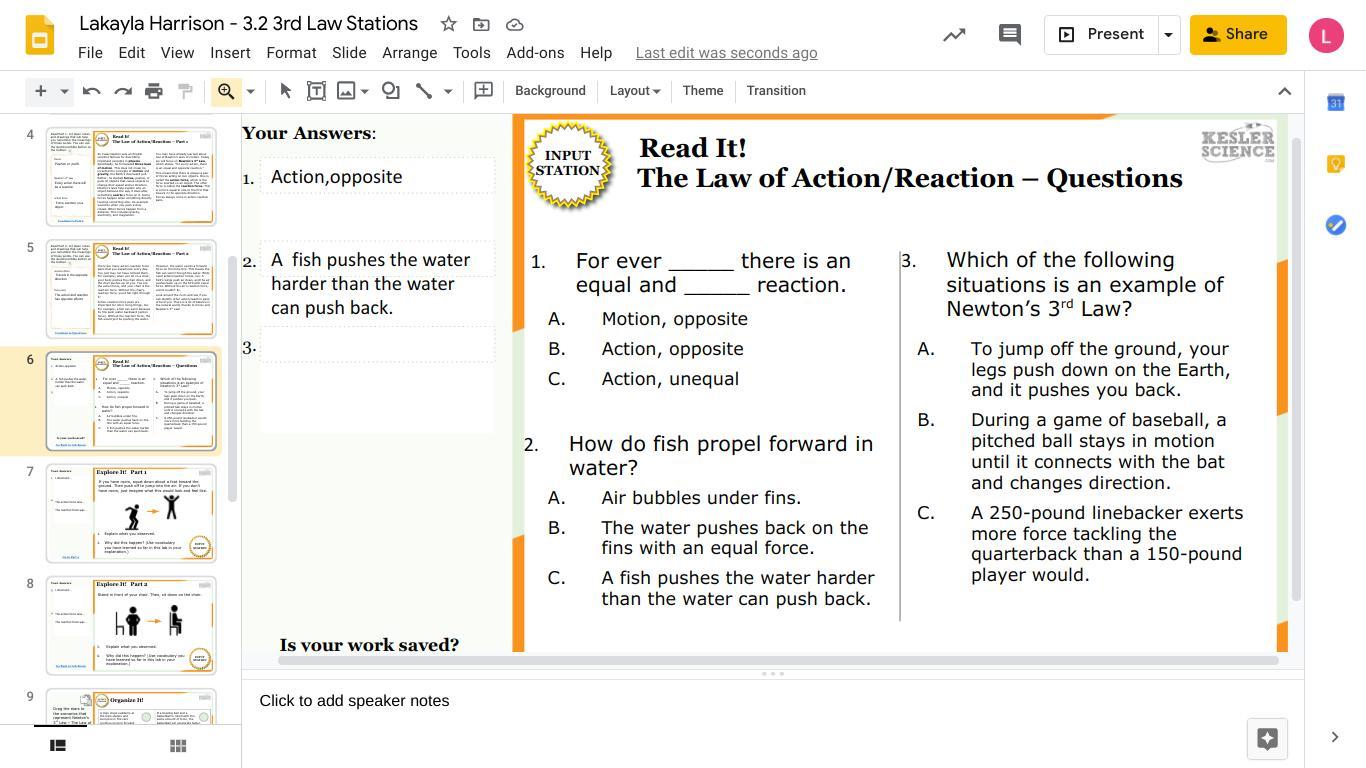This screenshot has height=768, width=1366.
Task: Redo the last action
Action: tap(122, 91)
